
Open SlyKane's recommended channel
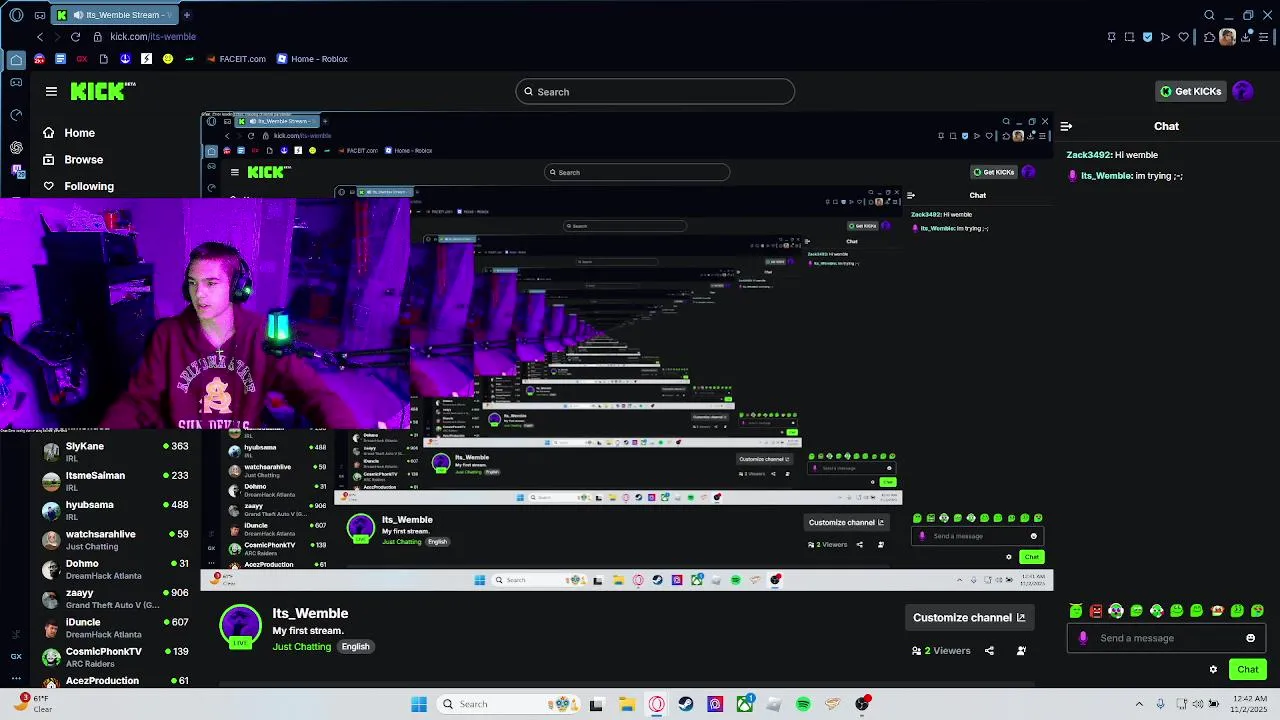tap(115, 451)
